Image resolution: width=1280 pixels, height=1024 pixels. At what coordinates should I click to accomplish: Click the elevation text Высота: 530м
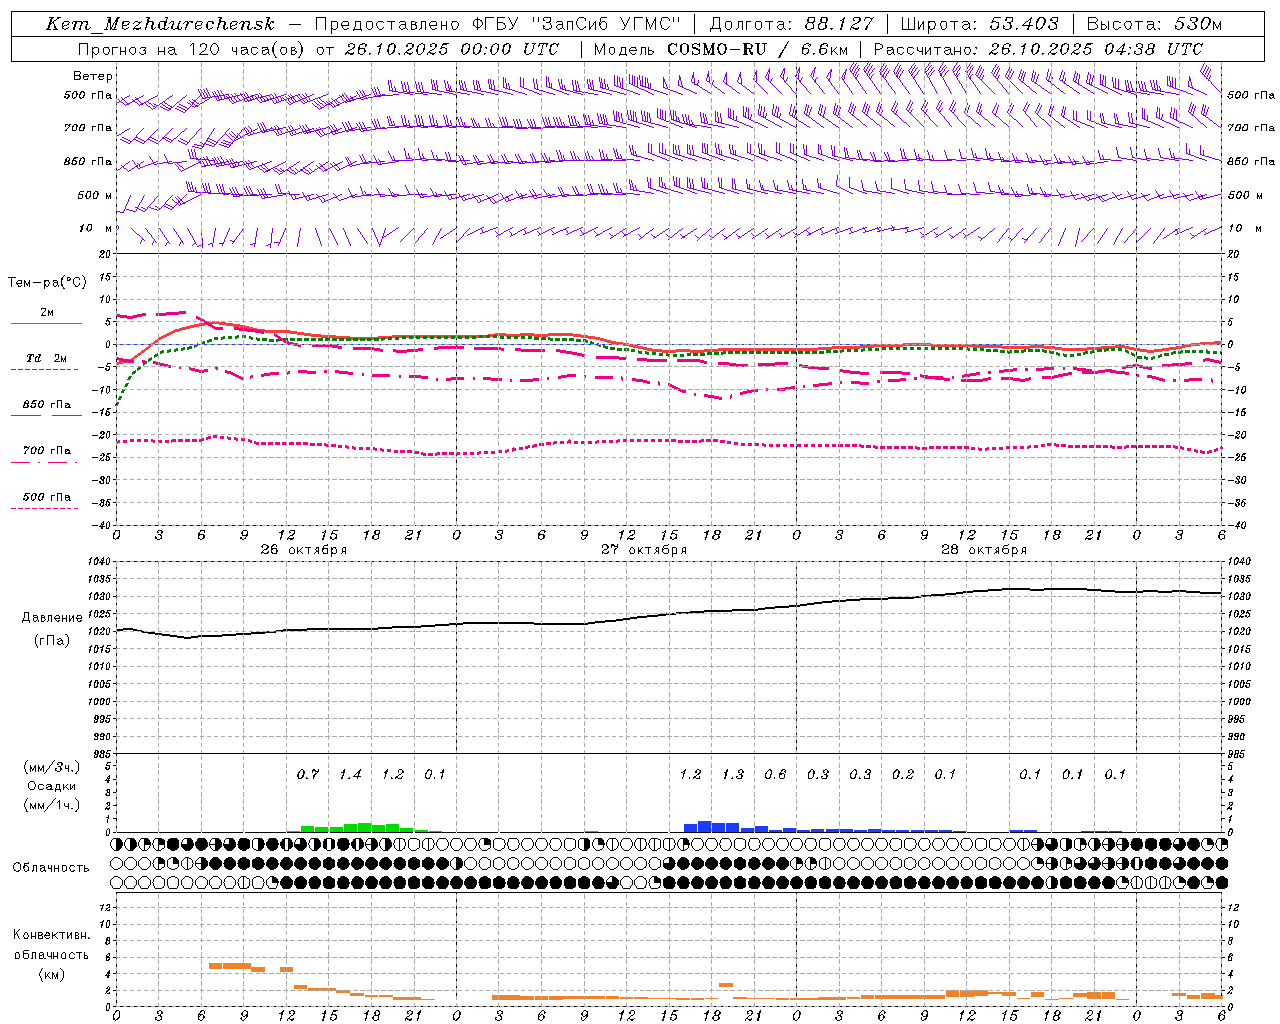(1154, 24)
